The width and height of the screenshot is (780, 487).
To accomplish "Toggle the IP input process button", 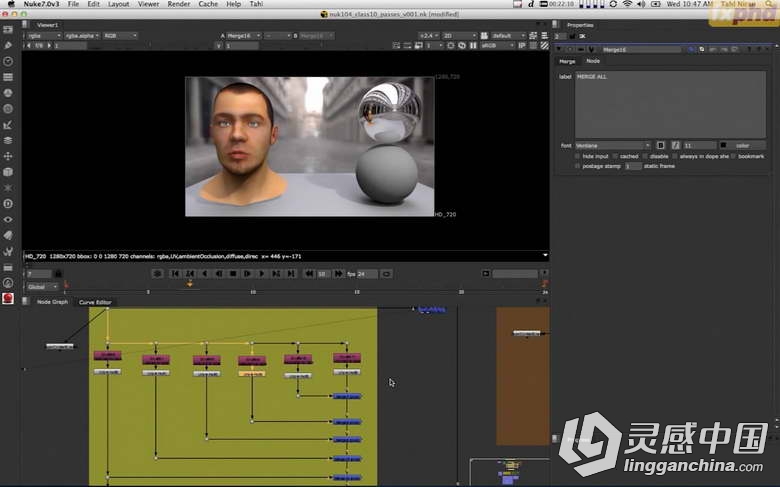I will point(522,45).
